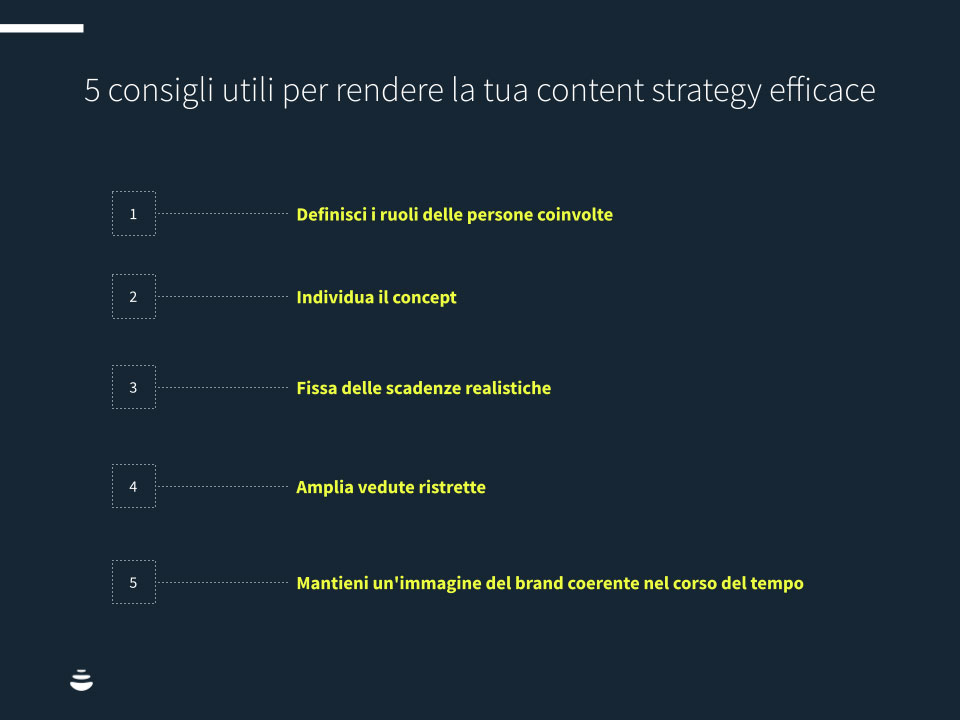Image resolution: width=960 pixels, height=720 pixels.
Task: Click the slide title about content strategy
Action: (479, 91)
